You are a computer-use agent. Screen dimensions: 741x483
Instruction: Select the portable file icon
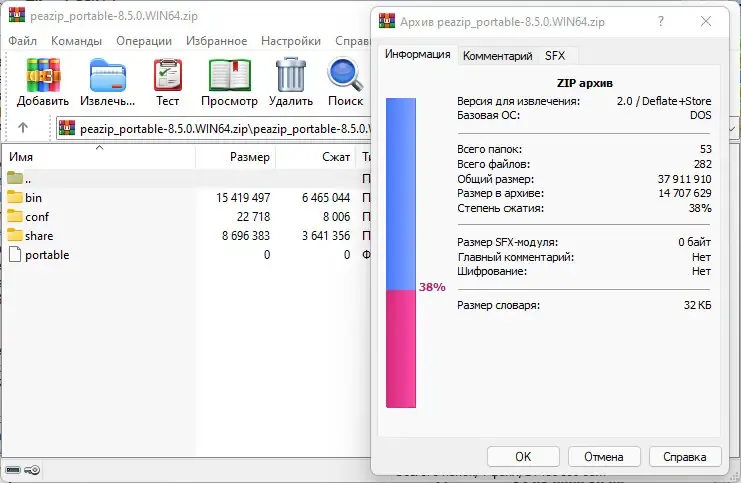(15, 254)
